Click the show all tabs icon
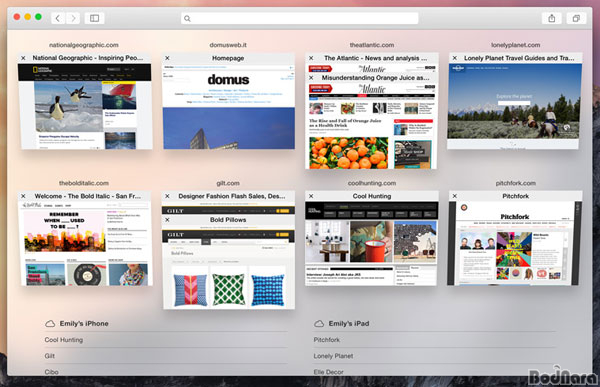The image size is (600, 387). pos(576,18)
